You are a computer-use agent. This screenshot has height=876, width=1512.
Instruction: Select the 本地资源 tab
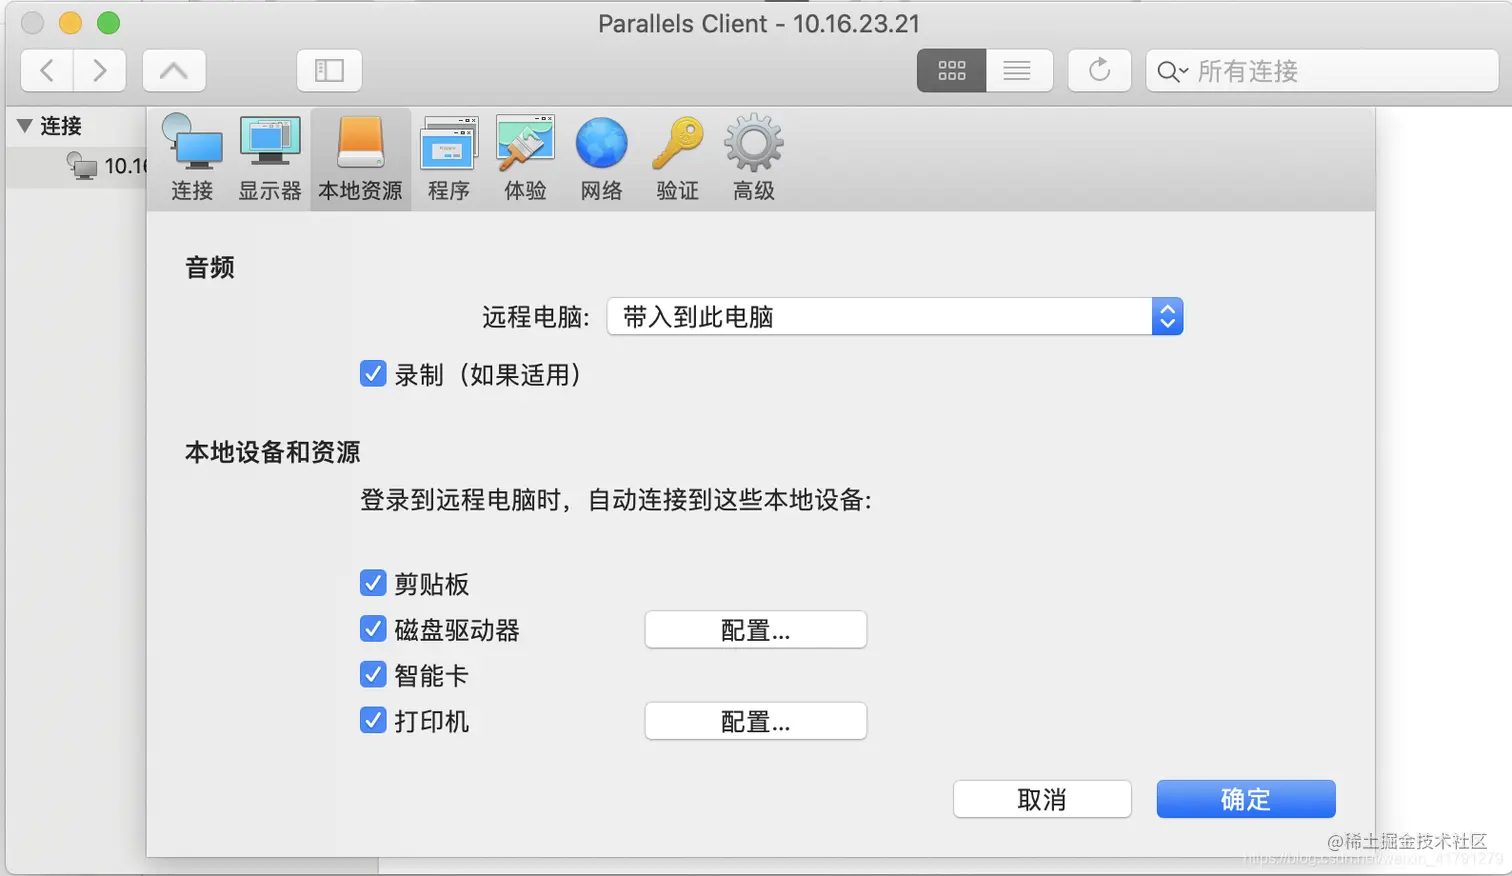coord(360,158)
